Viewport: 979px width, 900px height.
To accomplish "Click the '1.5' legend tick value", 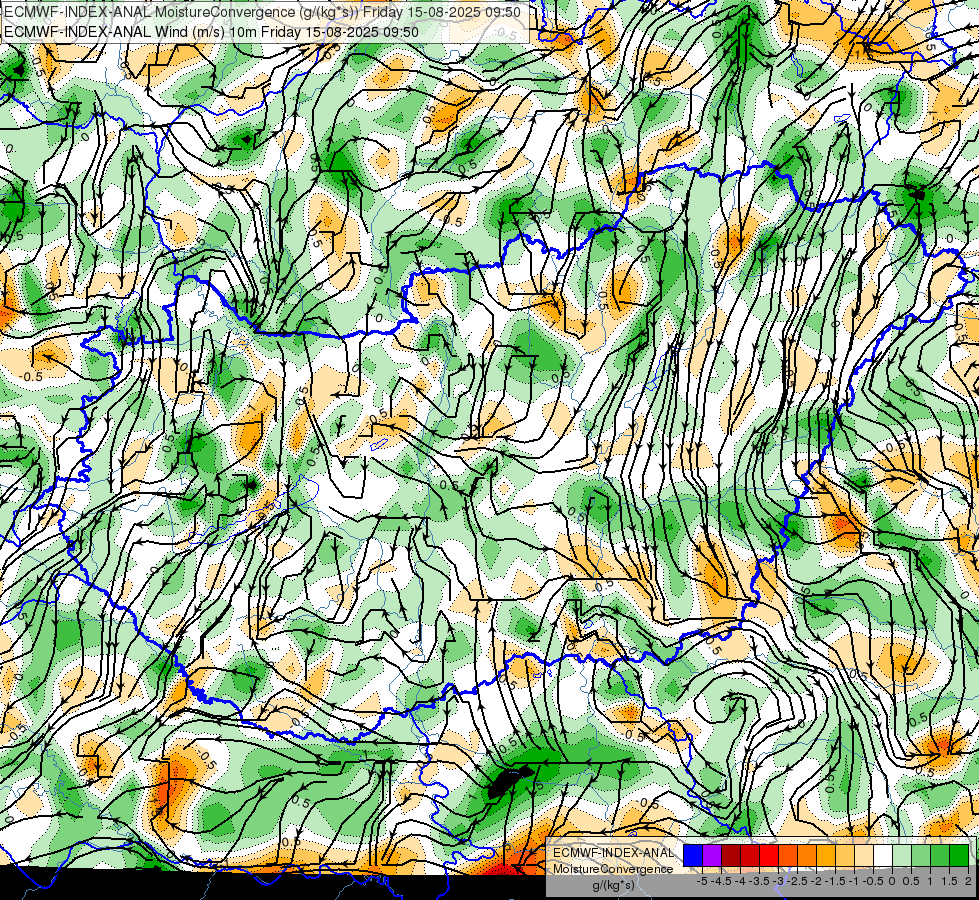I will point(949,881).
